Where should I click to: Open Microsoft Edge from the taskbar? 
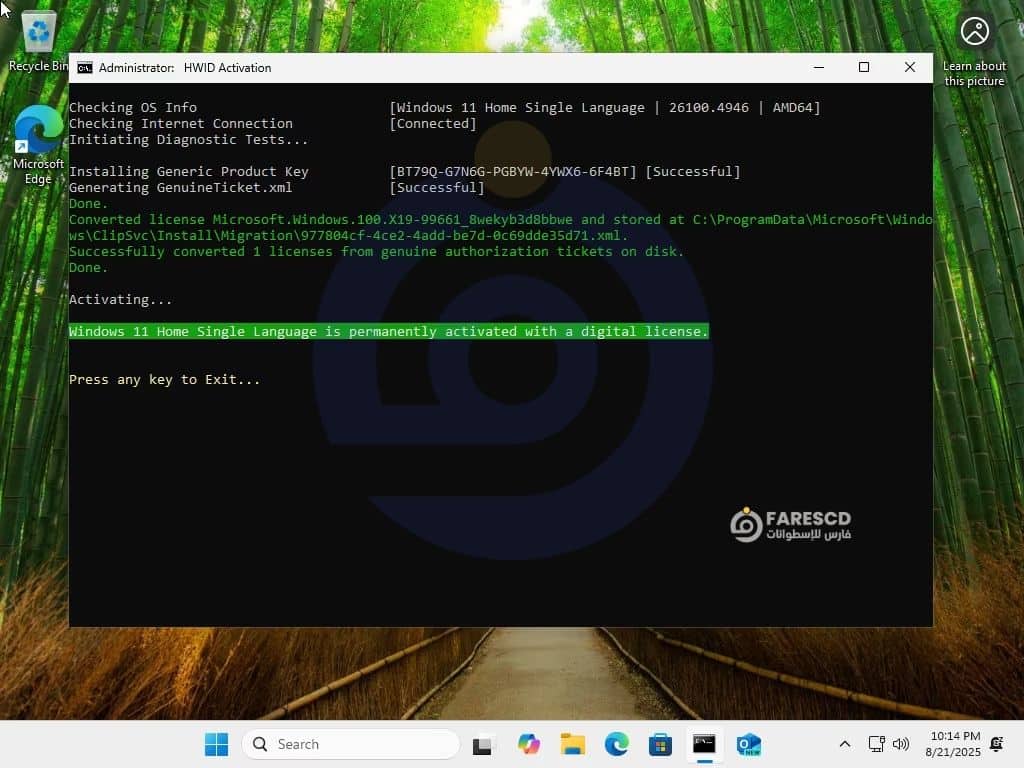coord(616,744)
